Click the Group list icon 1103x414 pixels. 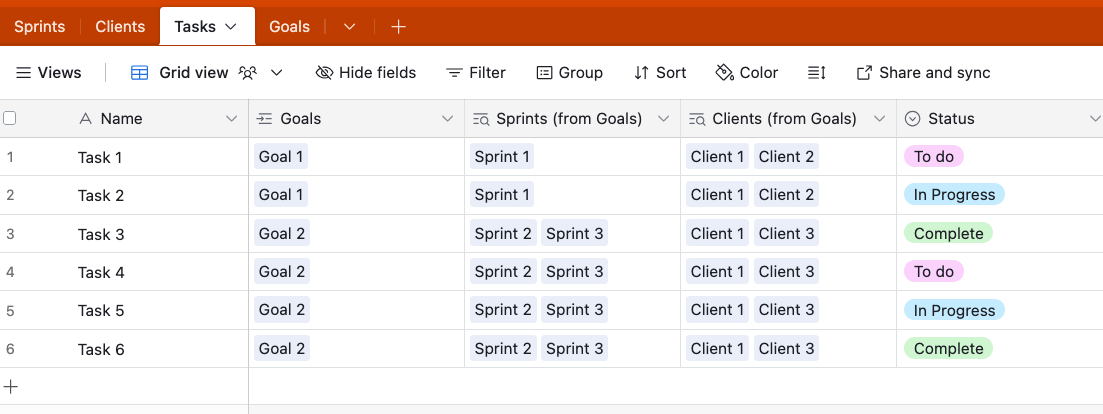[544, 72]
